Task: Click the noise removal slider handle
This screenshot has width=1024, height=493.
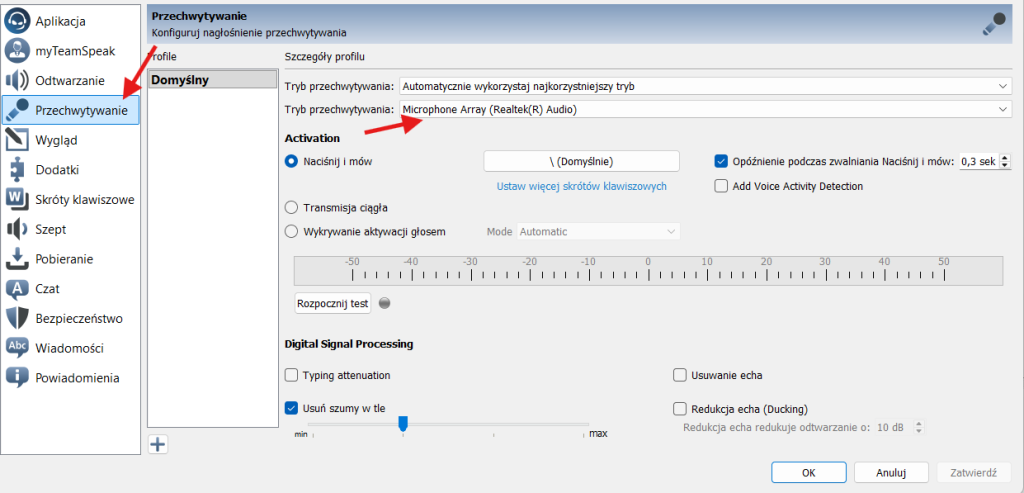Action: pyautogui.click(x=403, y=424)
